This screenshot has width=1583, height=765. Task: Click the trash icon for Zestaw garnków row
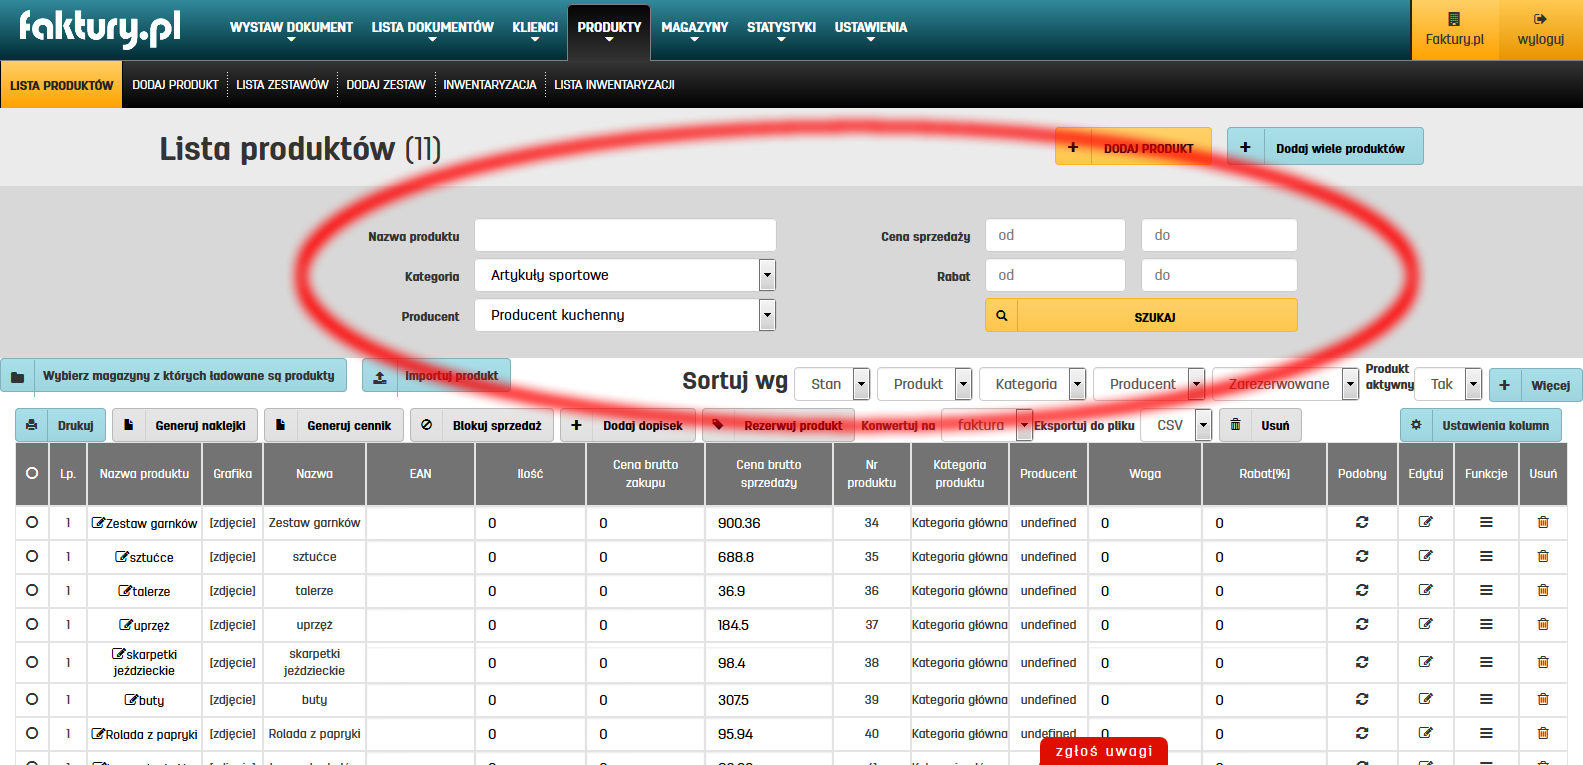(x=1543, y=522)
